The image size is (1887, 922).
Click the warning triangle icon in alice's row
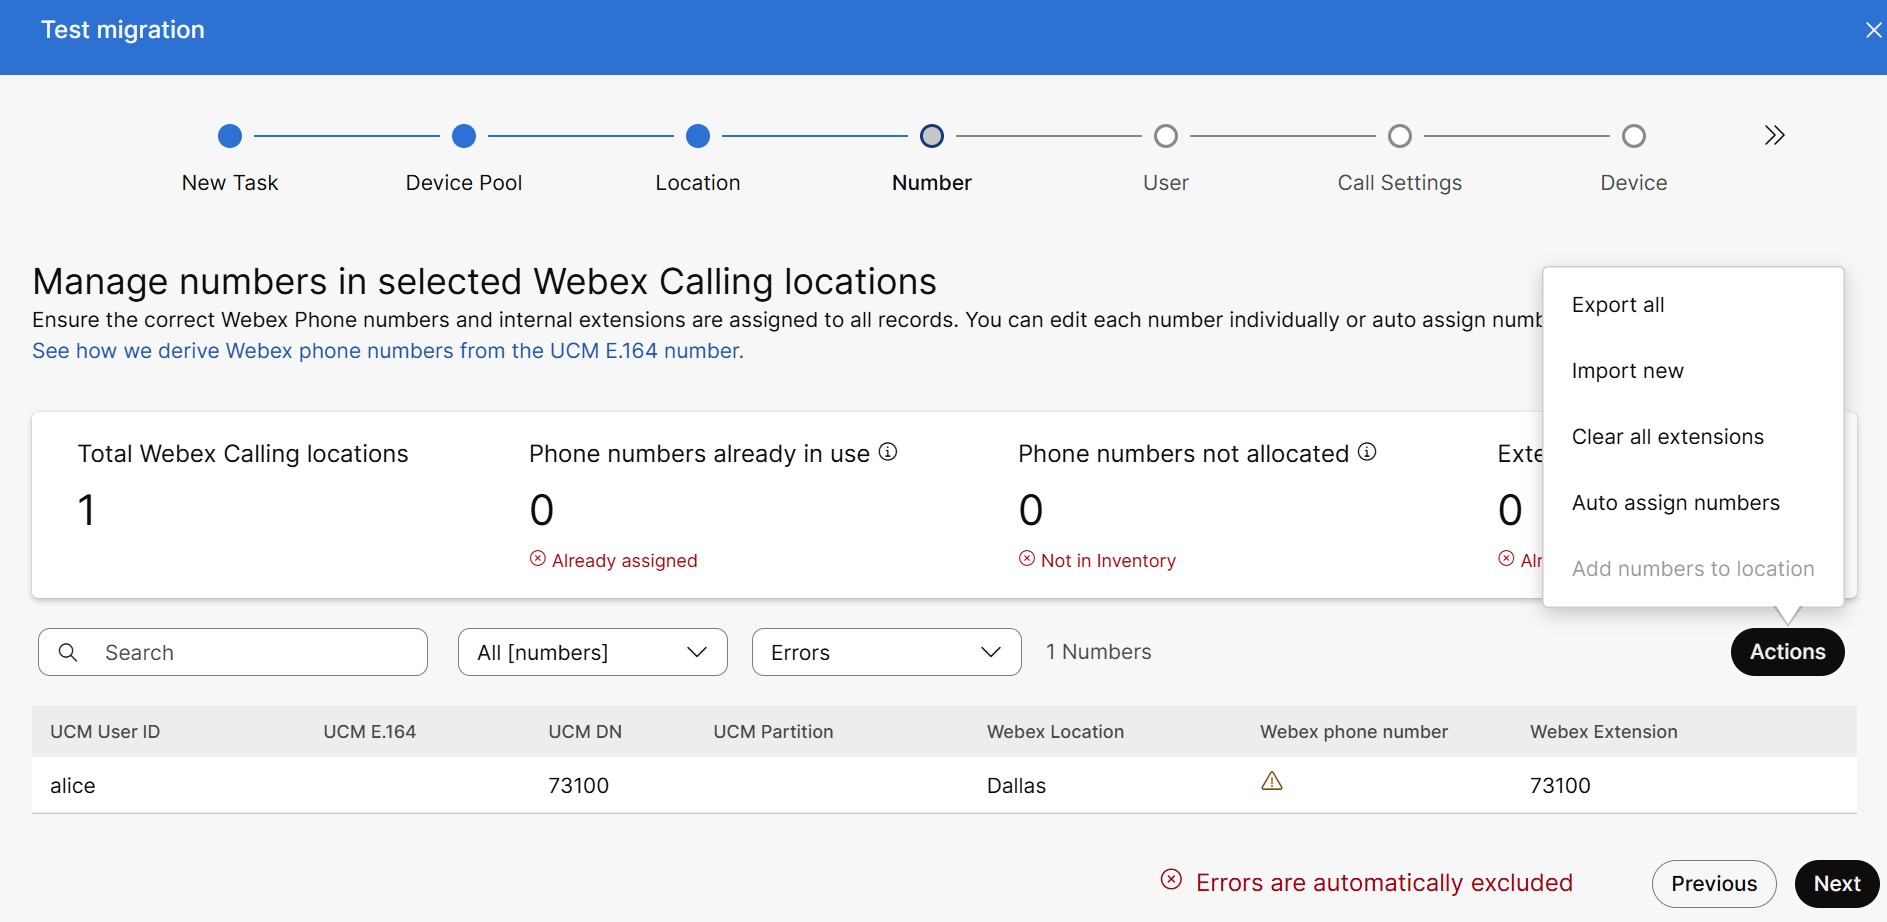pos(1271,781)
